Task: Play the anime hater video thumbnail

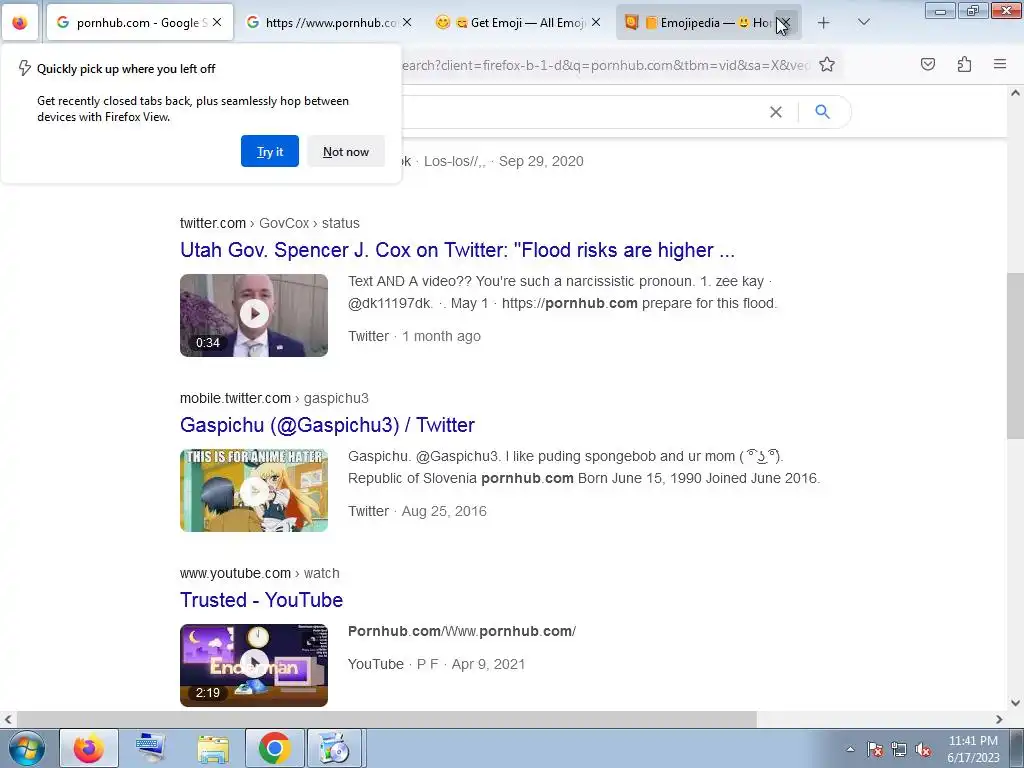Action: [x=254, y=490]
